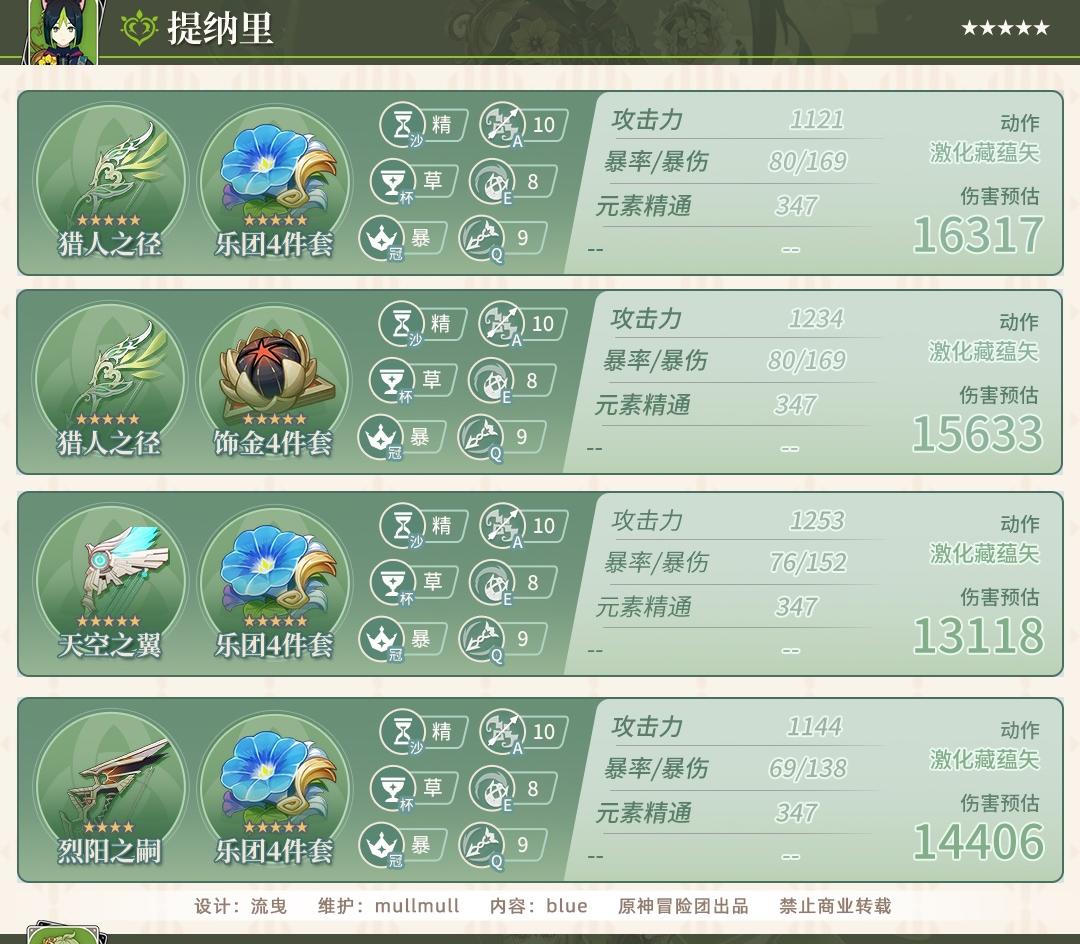Click 原神冒险团出品 credit text

click(x=683, y=905)
